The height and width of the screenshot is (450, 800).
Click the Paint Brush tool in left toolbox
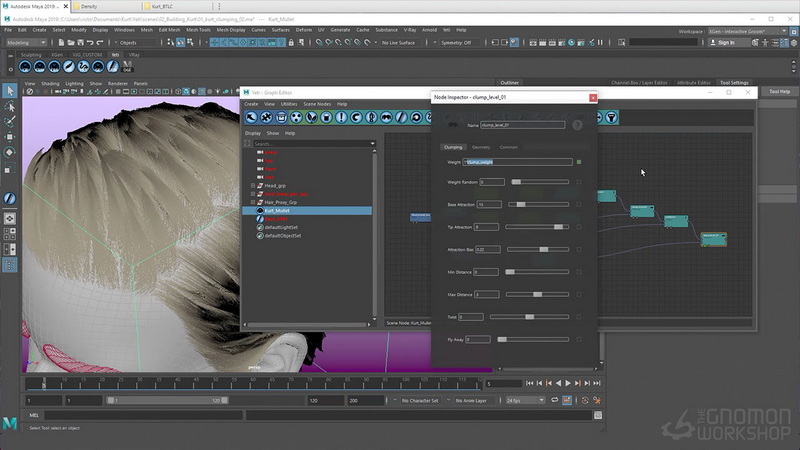coord(10,121)
